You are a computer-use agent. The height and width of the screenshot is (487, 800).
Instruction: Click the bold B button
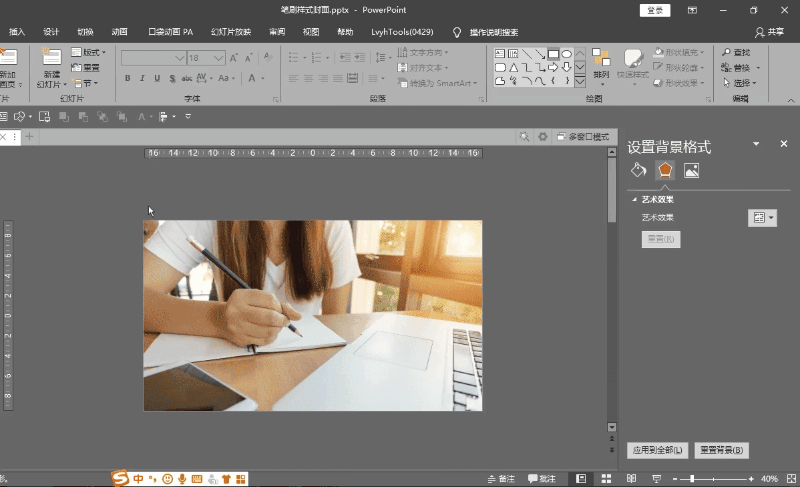pos(128,78)
